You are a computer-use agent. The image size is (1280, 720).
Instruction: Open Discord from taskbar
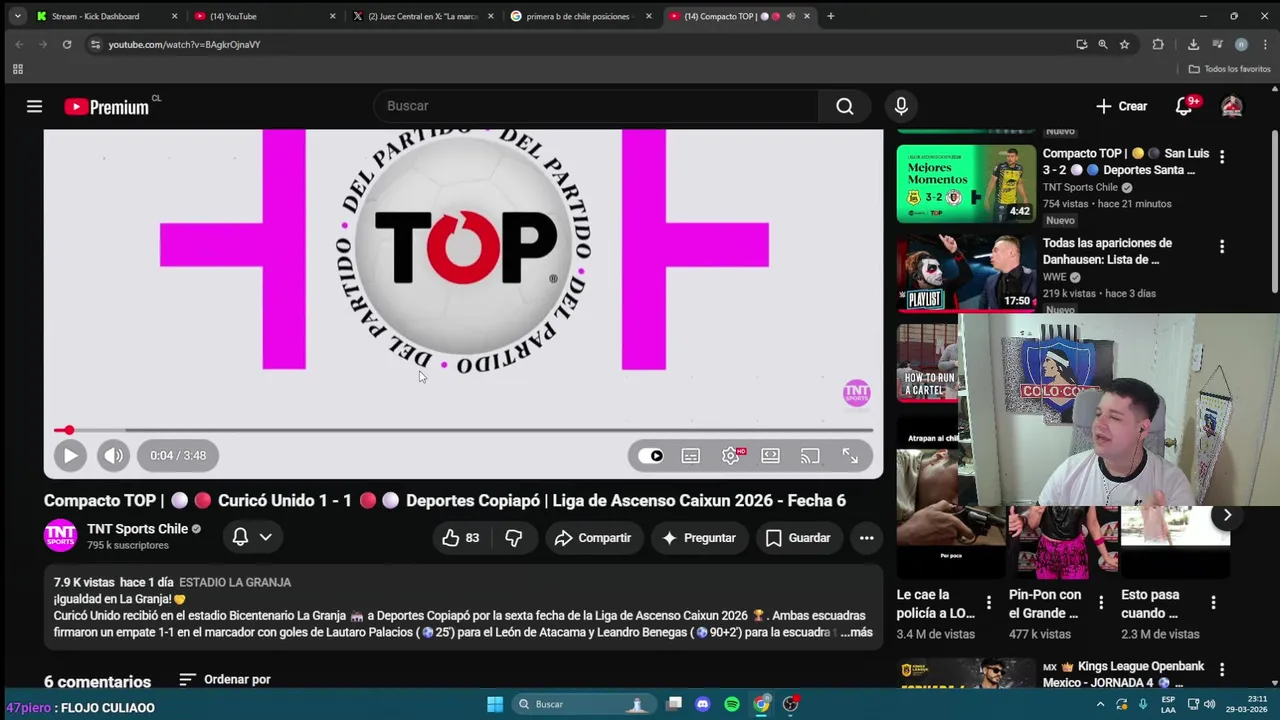click(x=702, y=704)
